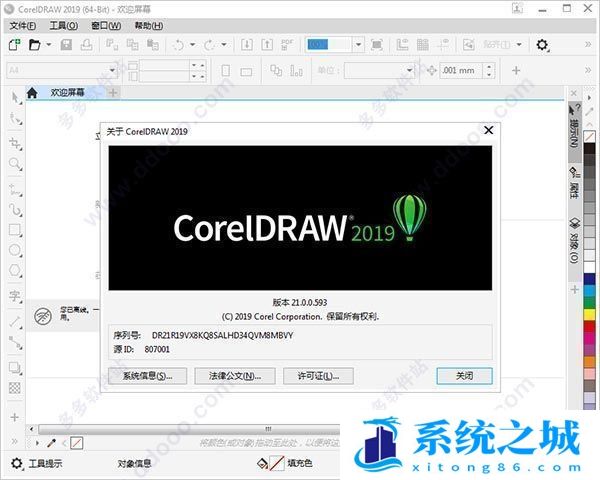Click the Redo arrow icon

pos(209,45)
